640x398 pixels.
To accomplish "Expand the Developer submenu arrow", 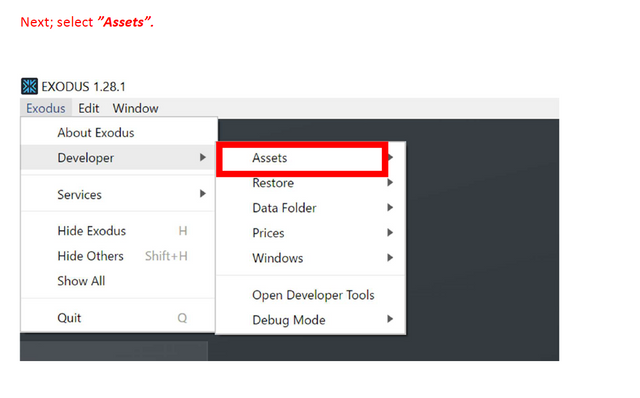I will (x=203, y=157).
